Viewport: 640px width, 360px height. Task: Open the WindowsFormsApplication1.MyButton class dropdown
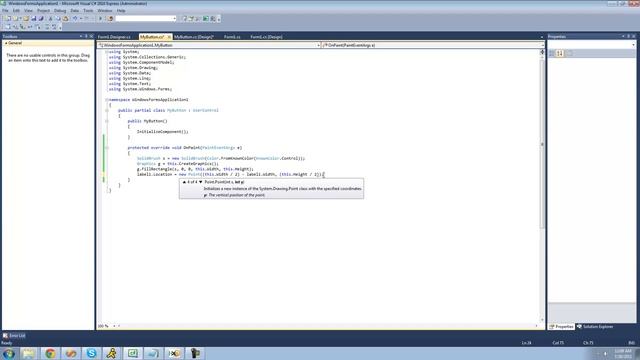click(318, 45)
